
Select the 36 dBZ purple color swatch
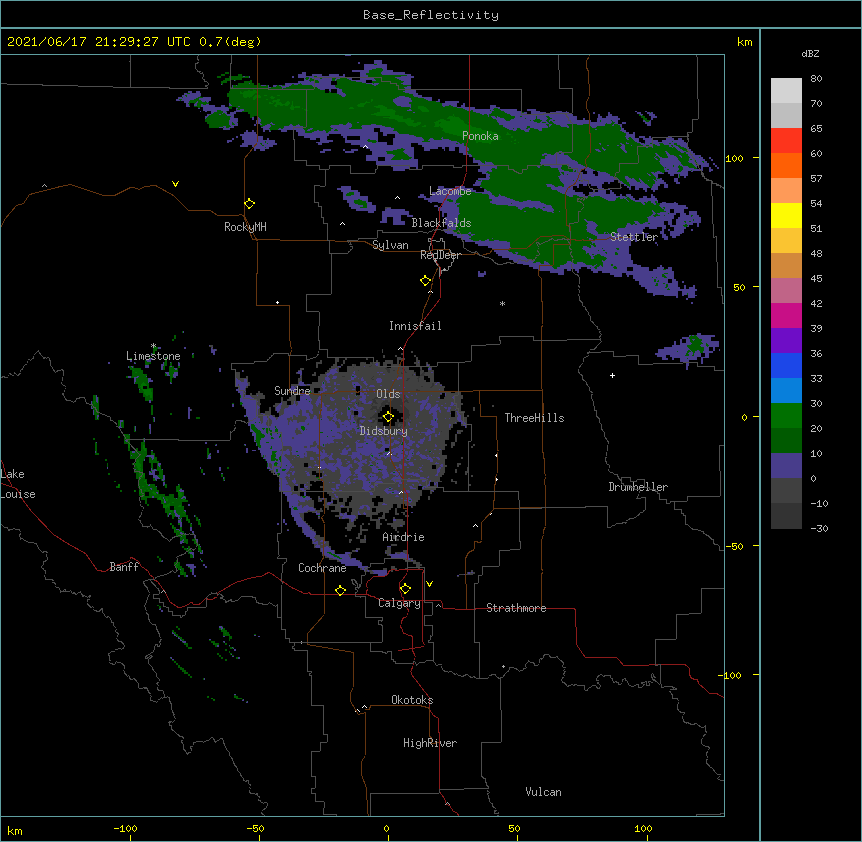point(786,341)
